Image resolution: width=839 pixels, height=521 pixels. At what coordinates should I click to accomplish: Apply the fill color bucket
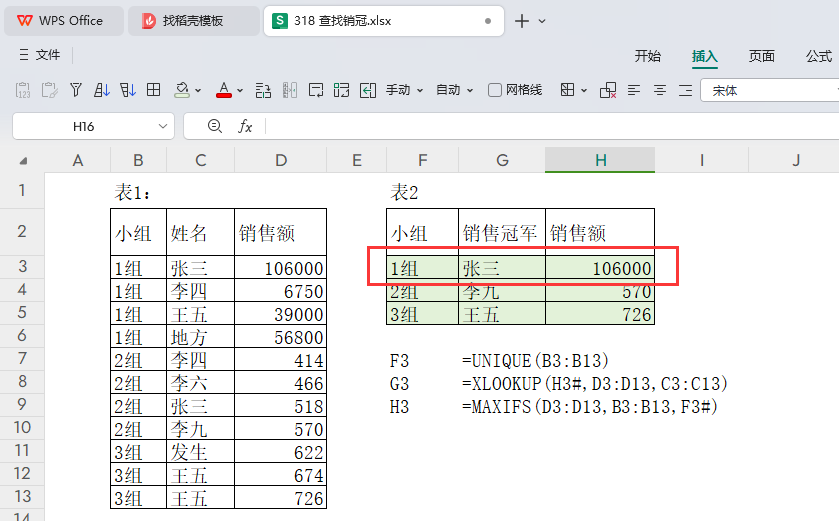coord(182,90)
